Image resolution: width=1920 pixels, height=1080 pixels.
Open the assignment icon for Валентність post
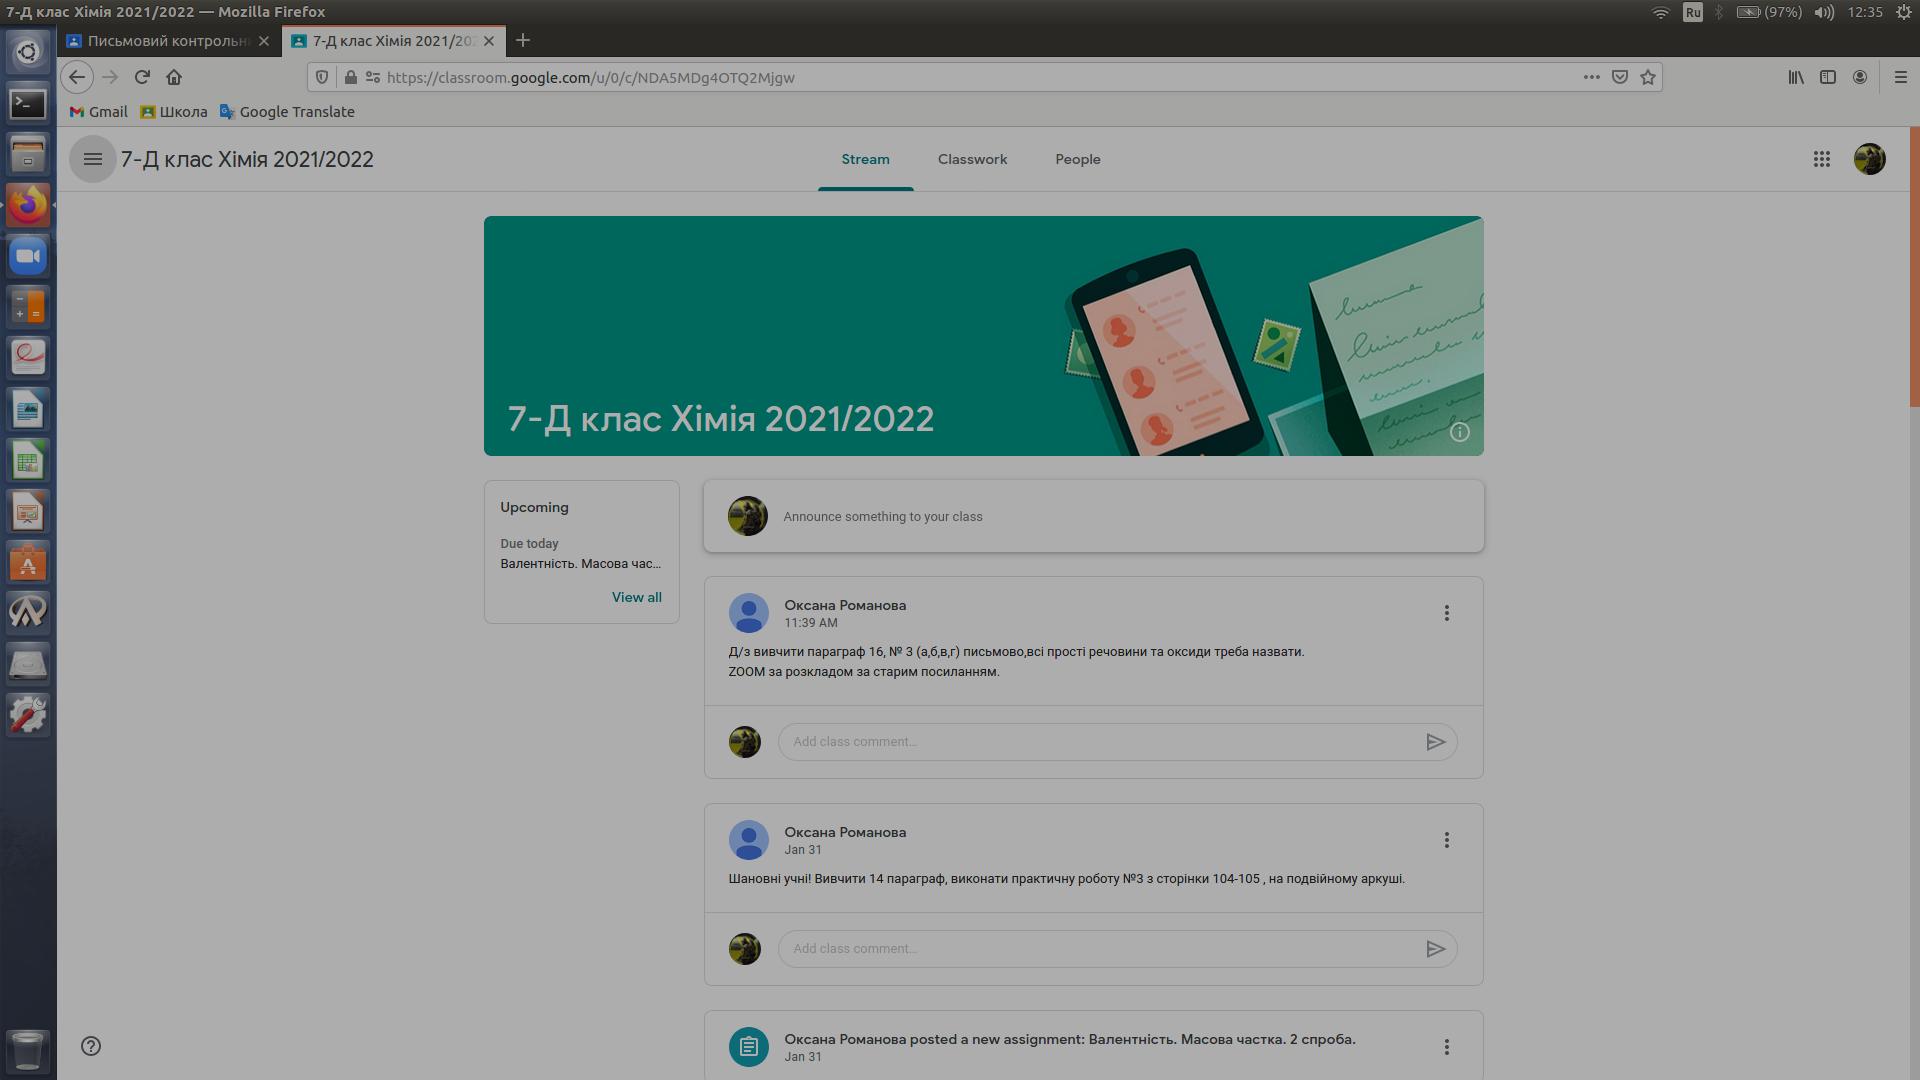(748, 1047)
